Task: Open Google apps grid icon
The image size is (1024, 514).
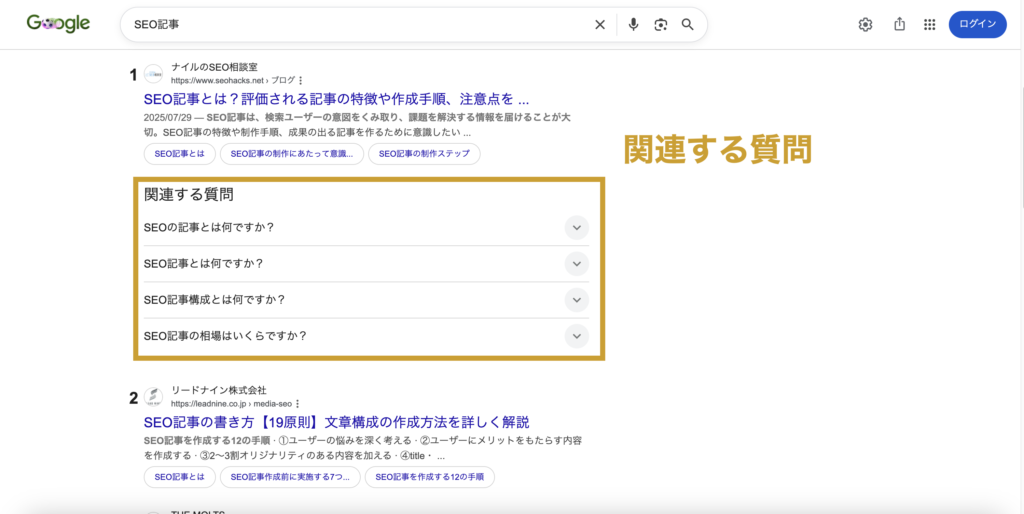Action: [x=930, y=25]
